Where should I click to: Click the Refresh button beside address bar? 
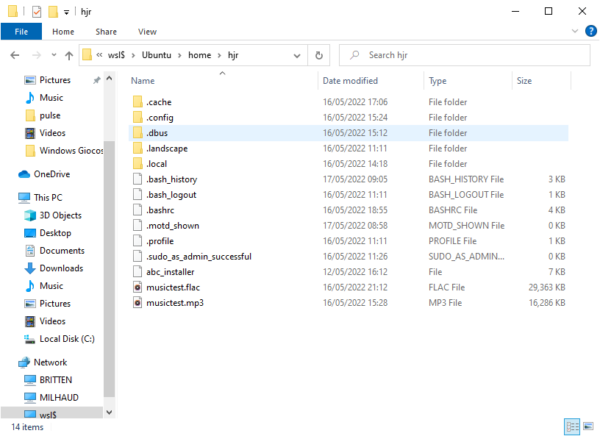pyautogui.click(x=319, y=56)
